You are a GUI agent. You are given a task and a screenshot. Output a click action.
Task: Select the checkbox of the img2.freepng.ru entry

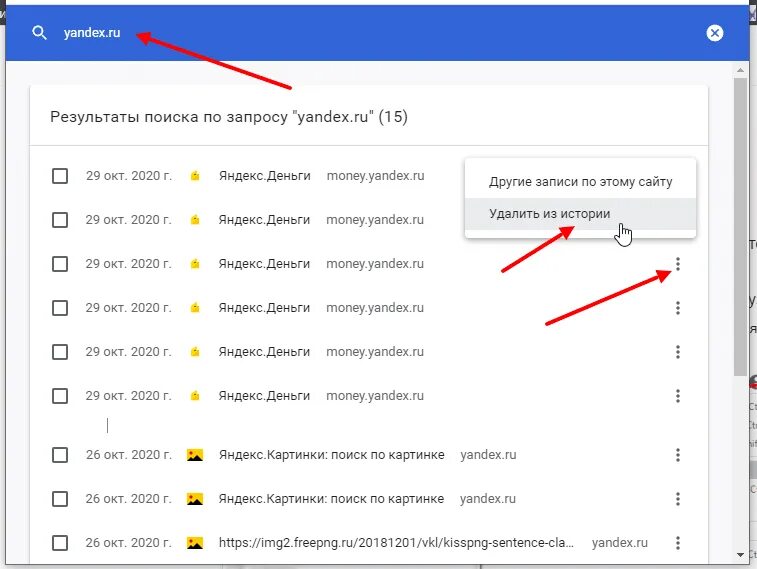(60, 543)
